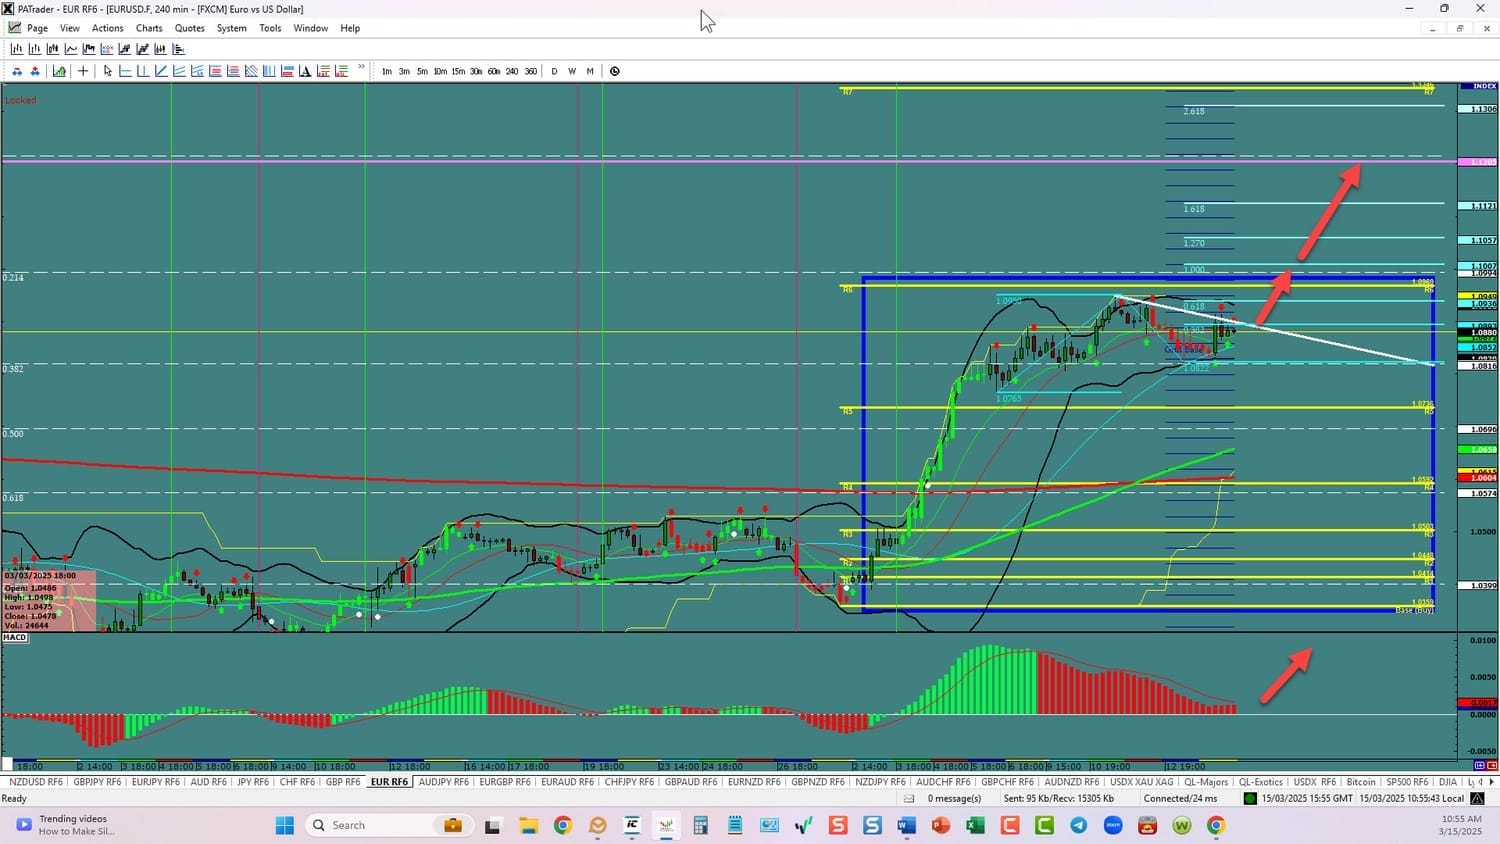The width and height of the screenshot is (1500, 844).
Task: Switch to the GBPJPY RF6 tab
Action: pyautogui.click(x=97, y=782)
